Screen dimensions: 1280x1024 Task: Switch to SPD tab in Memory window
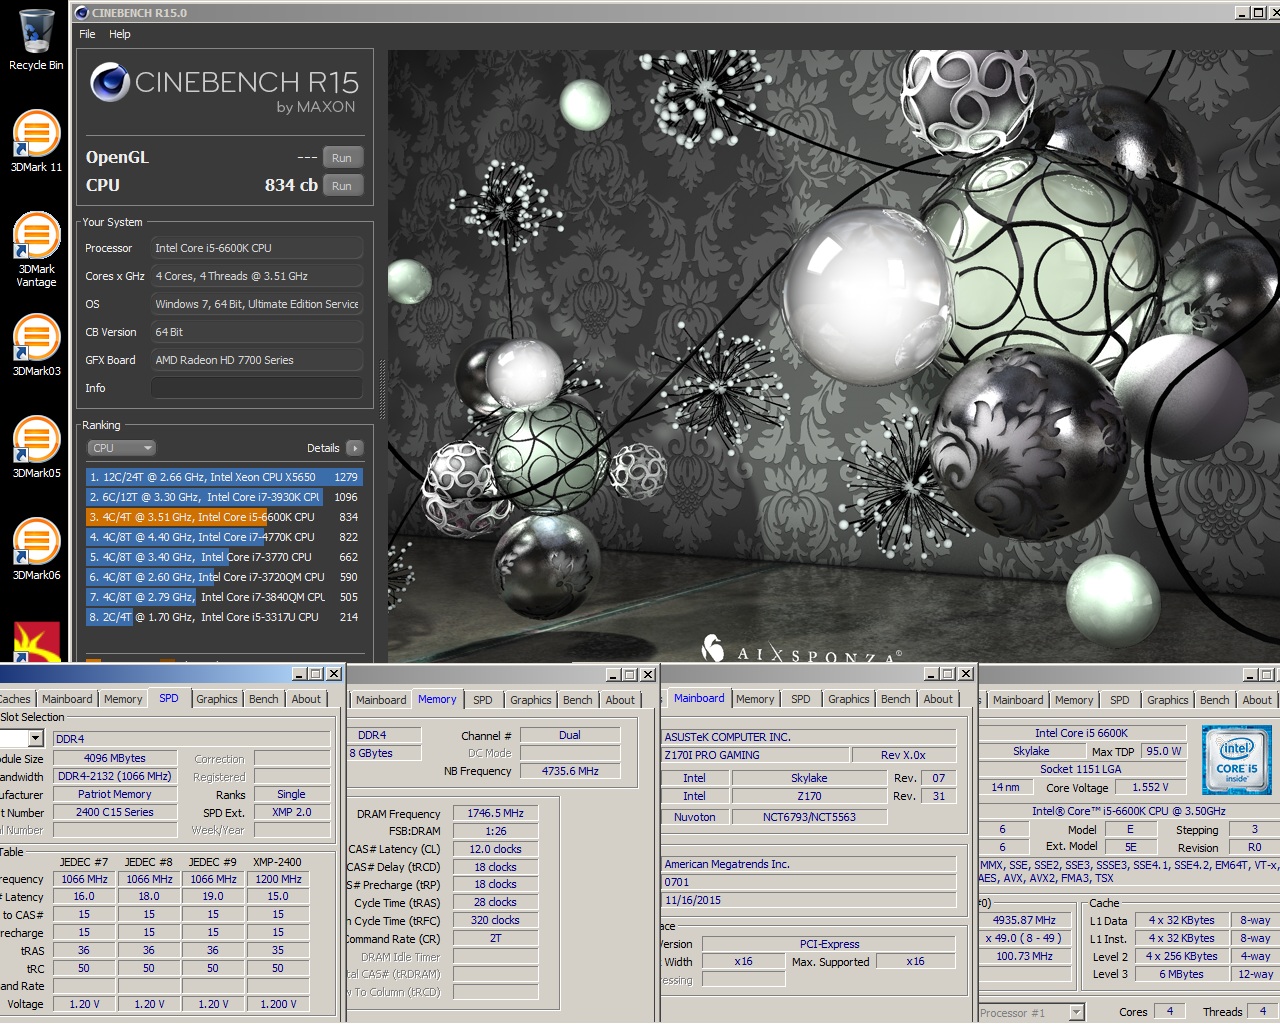coord(483,700)
